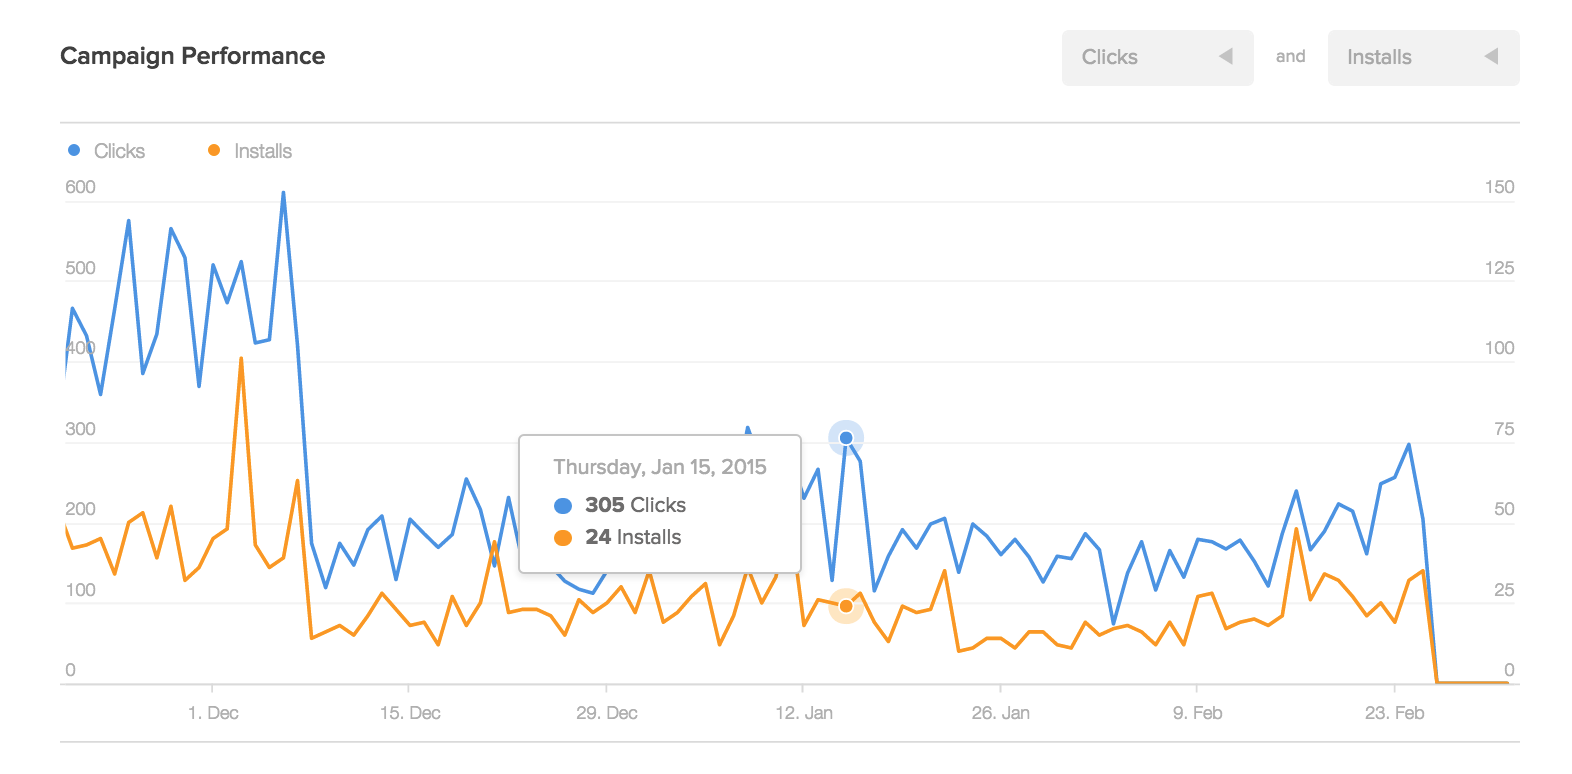
Task: Select the highlighted orange Installs data point
Action: pos(846,606)
